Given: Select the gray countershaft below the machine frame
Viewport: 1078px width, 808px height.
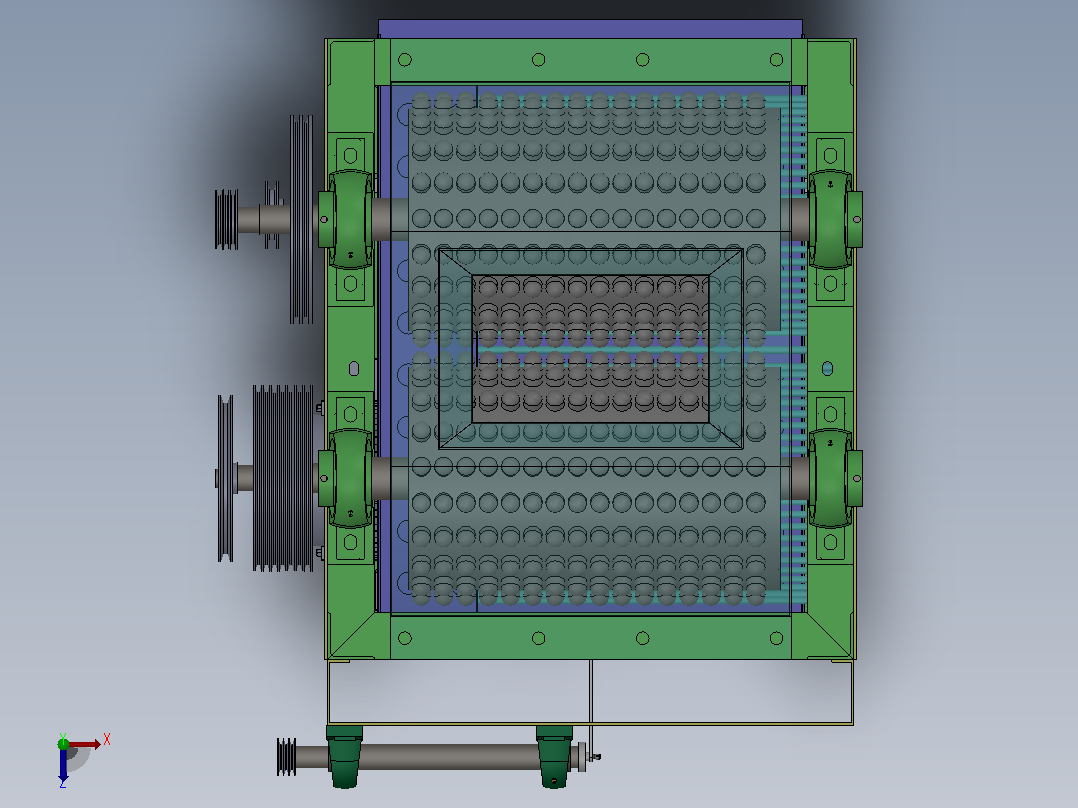Looking at the screenshot, I should (450, 757).
